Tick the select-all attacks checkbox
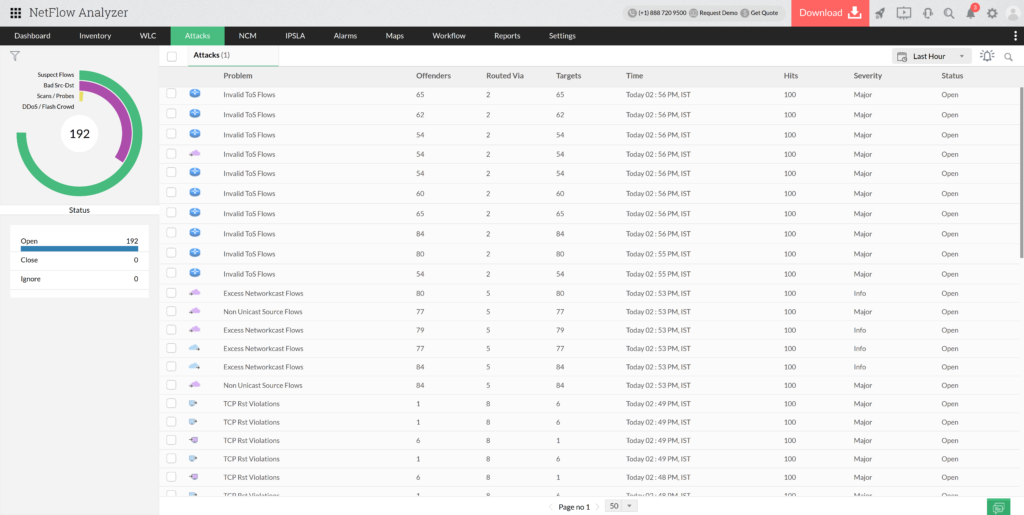This screenshot has width=1024, height=515. coord(172,56)
